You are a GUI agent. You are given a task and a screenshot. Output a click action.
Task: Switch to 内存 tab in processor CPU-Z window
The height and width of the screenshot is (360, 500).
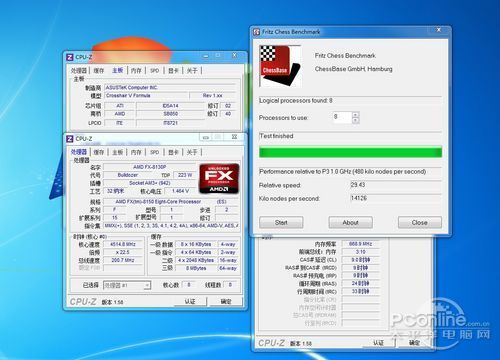[x=136, y=152]
